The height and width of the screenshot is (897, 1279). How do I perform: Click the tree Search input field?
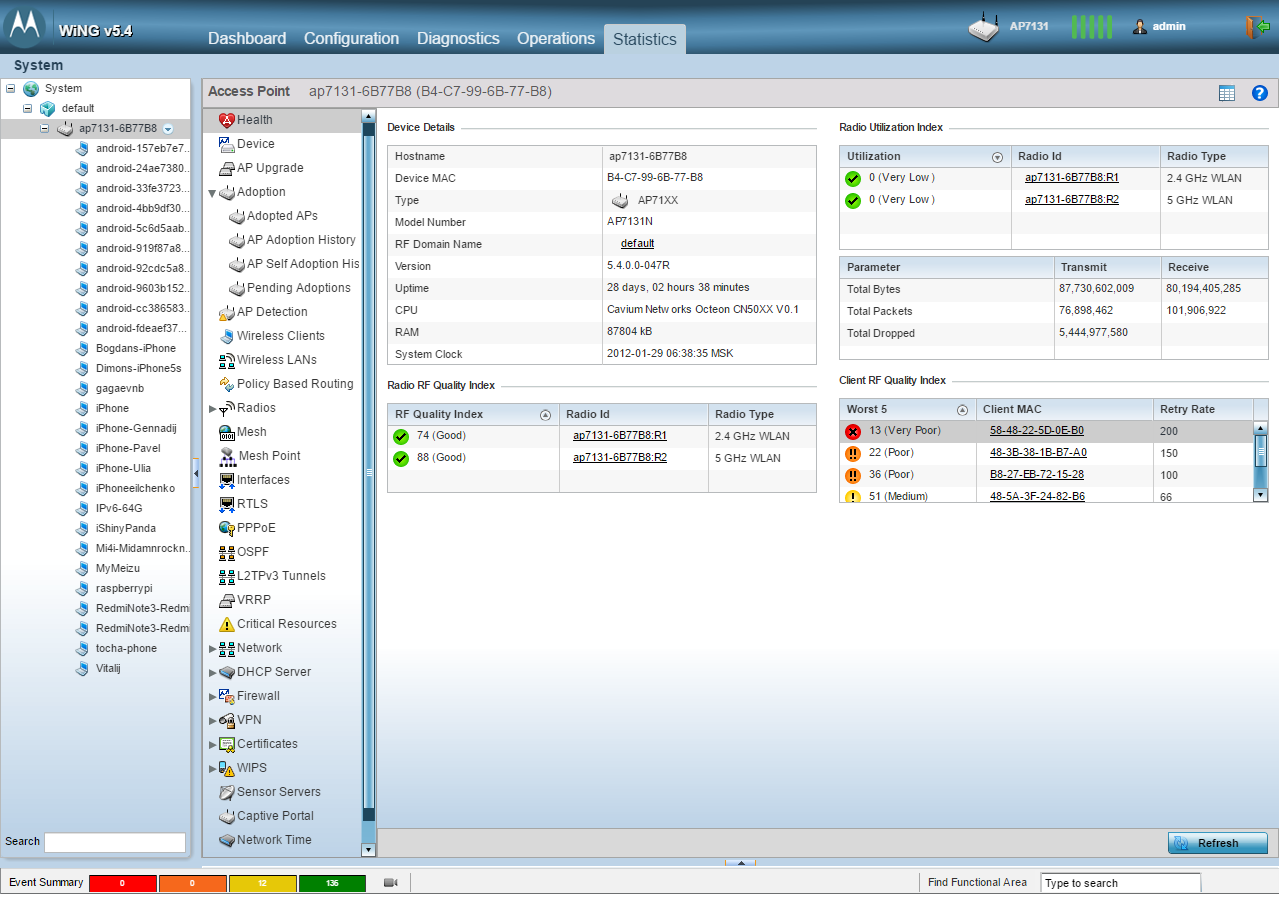[x=115, y=842]
